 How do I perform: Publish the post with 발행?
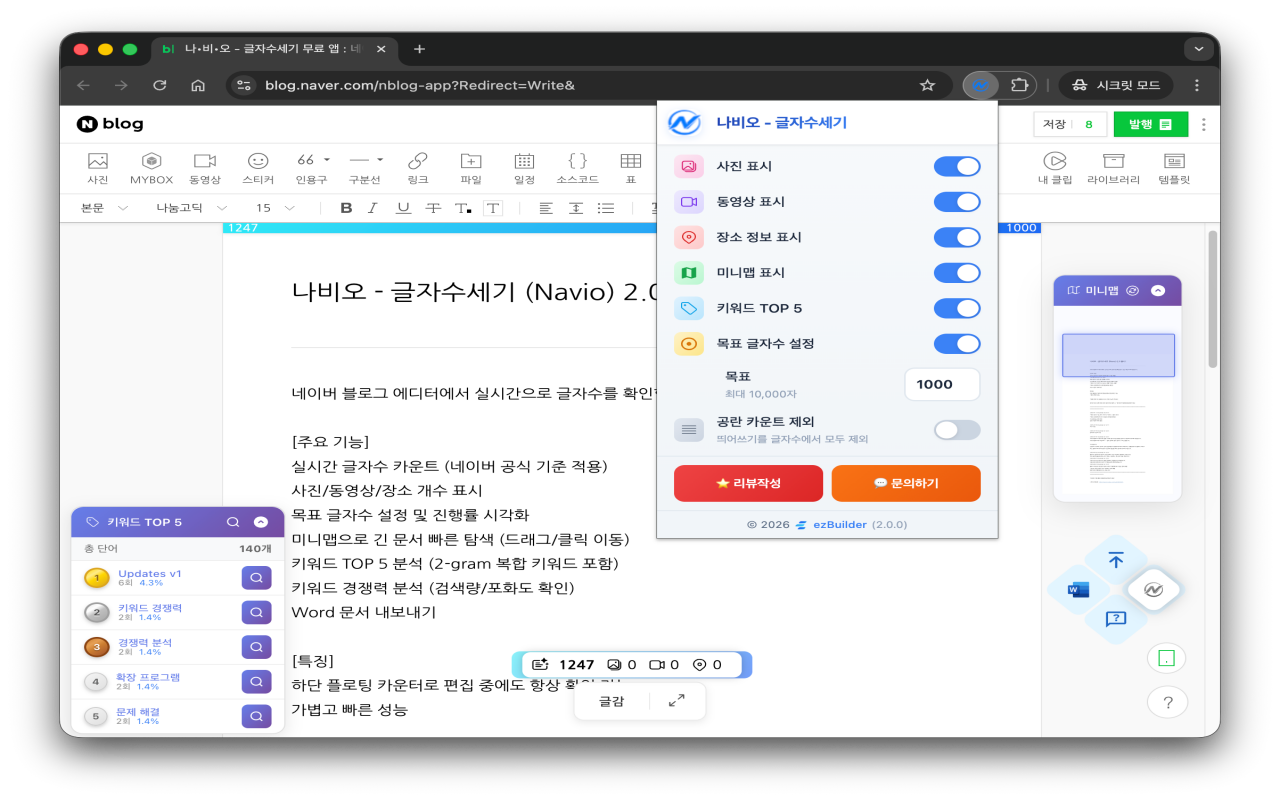pyautogui.click(x=1151, y=124)
